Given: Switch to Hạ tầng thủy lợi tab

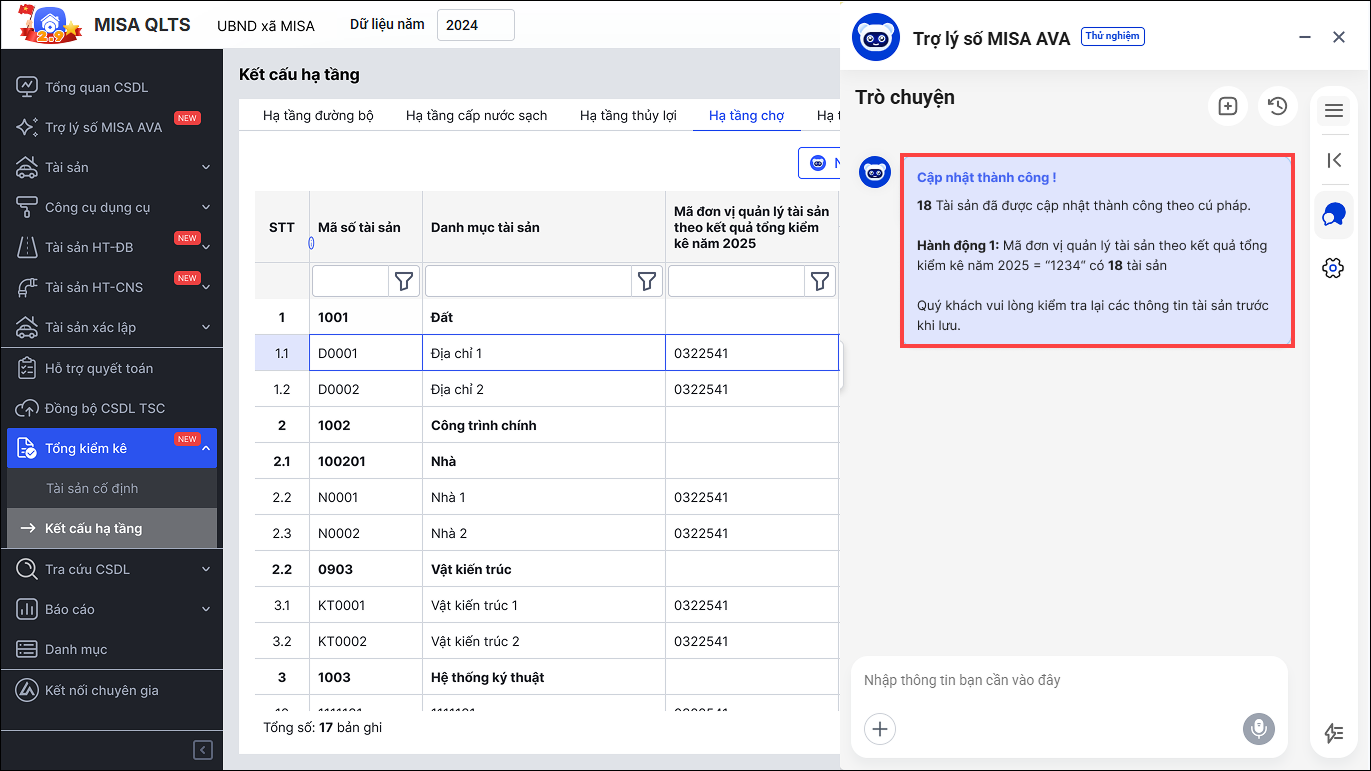Looking at the screenshot, I should click(628, 115).
